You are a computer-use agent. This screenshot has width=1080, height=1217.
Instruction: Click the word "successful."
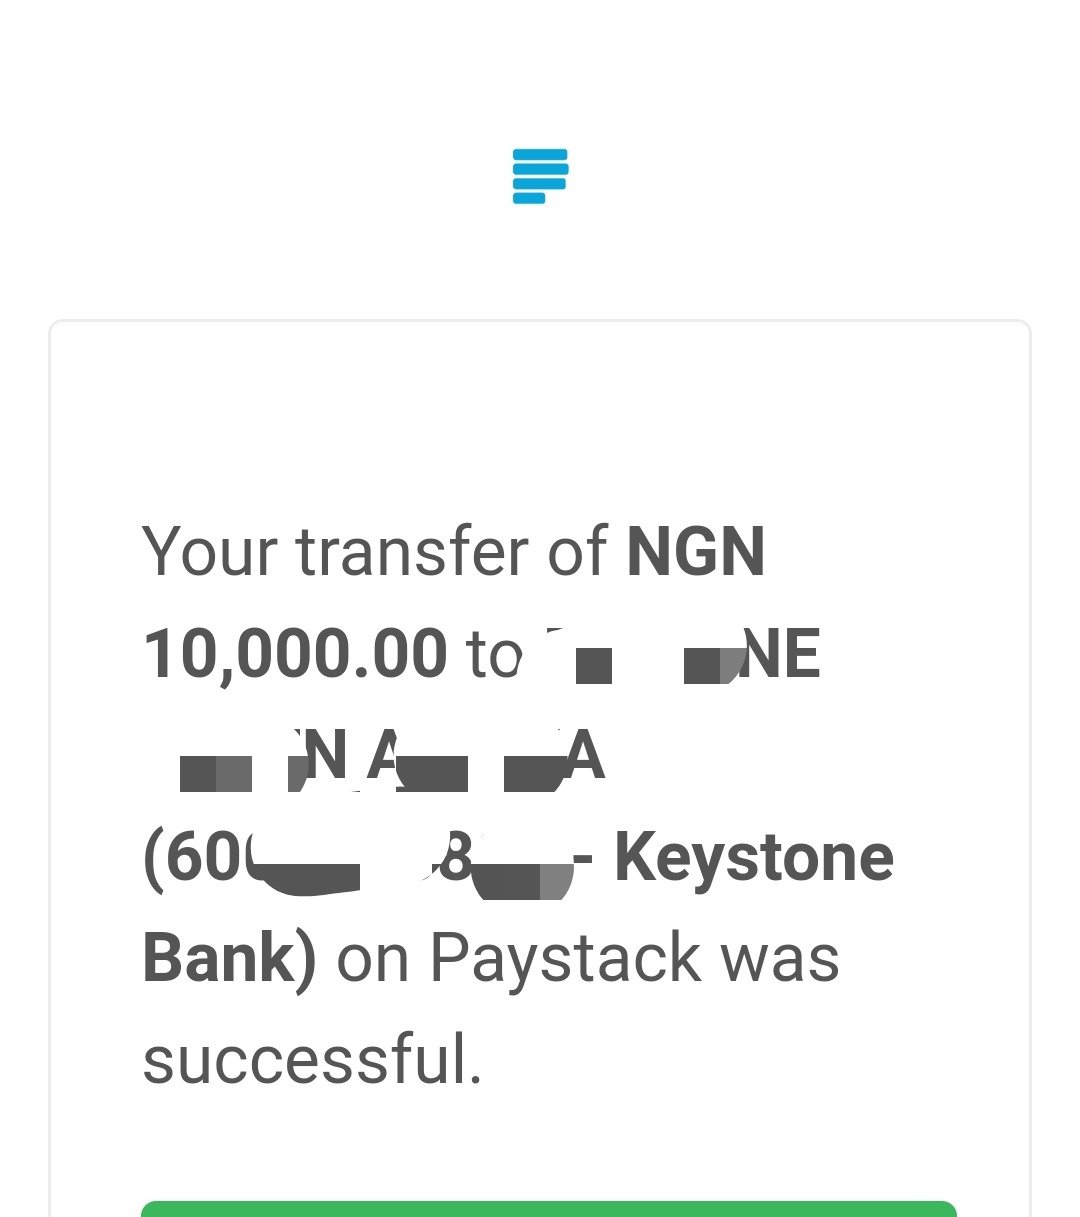[313, 1060]
